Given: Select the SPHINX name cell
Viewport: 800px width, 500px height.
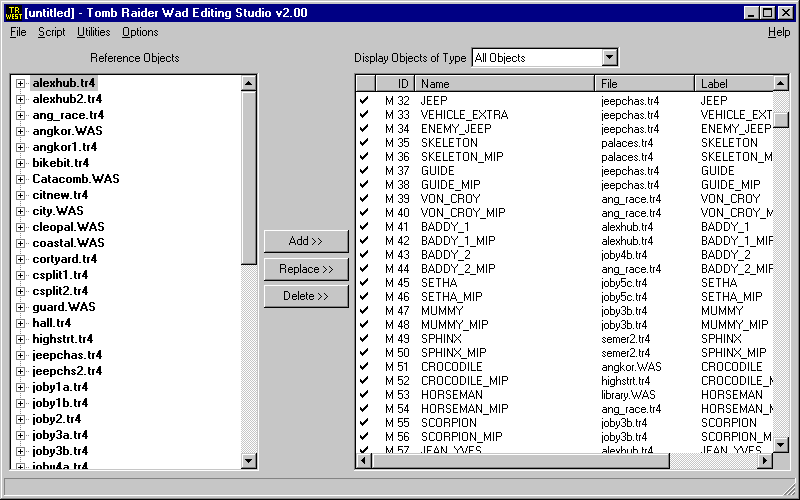Looking at the screenshot, I should click(x=441, y=338).
